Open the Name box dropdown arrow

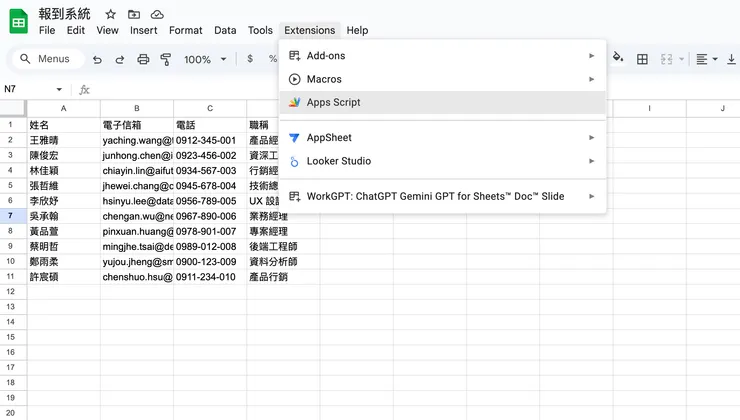59,89
